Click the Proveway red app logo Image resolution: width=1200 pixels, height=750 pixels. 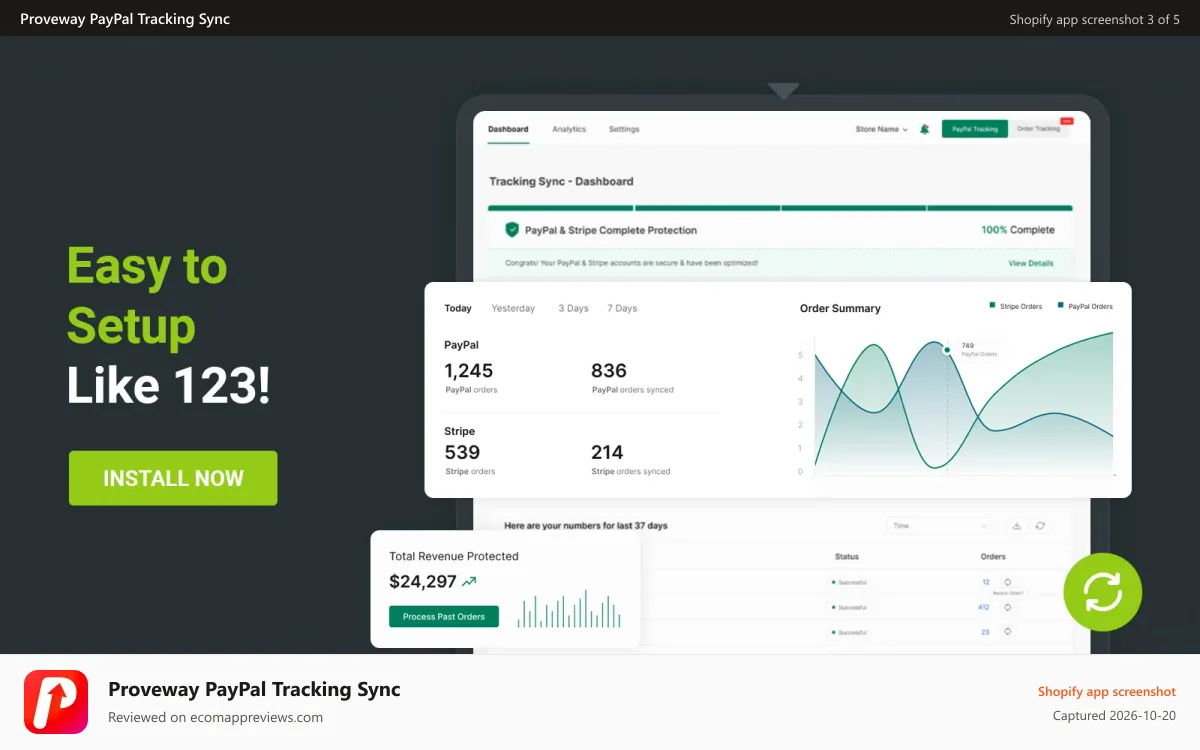click(56, 702)
